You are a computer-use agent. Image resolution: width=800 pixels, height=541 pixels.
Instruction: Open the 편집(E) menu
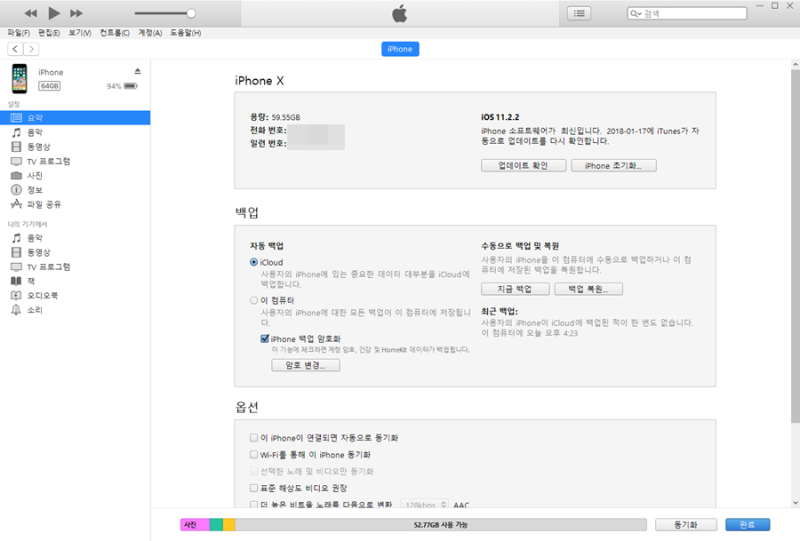point(49,33)
